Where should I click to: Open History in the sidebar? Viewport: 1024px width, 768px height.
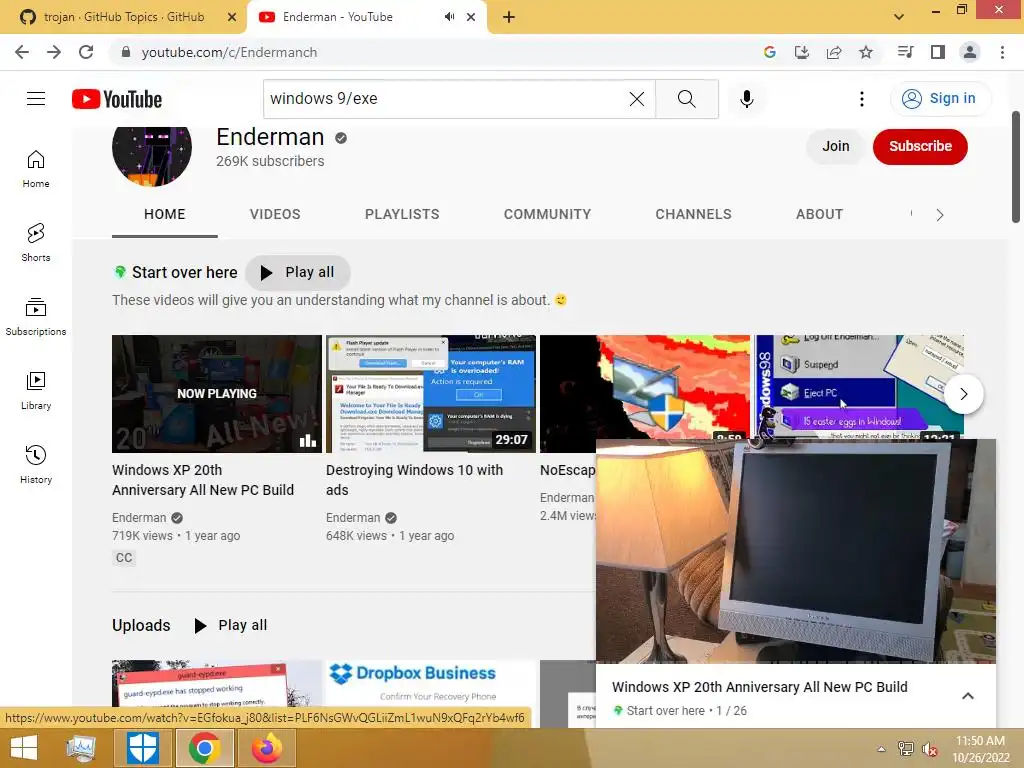[x=36, y=464]
